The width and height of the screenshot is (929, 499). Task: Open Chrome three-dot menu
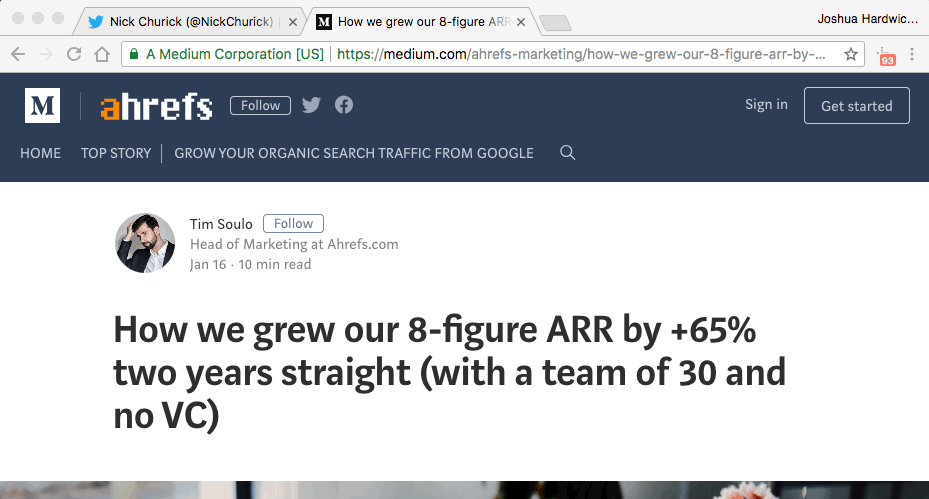pyautogui.click(x=912, y=55)
